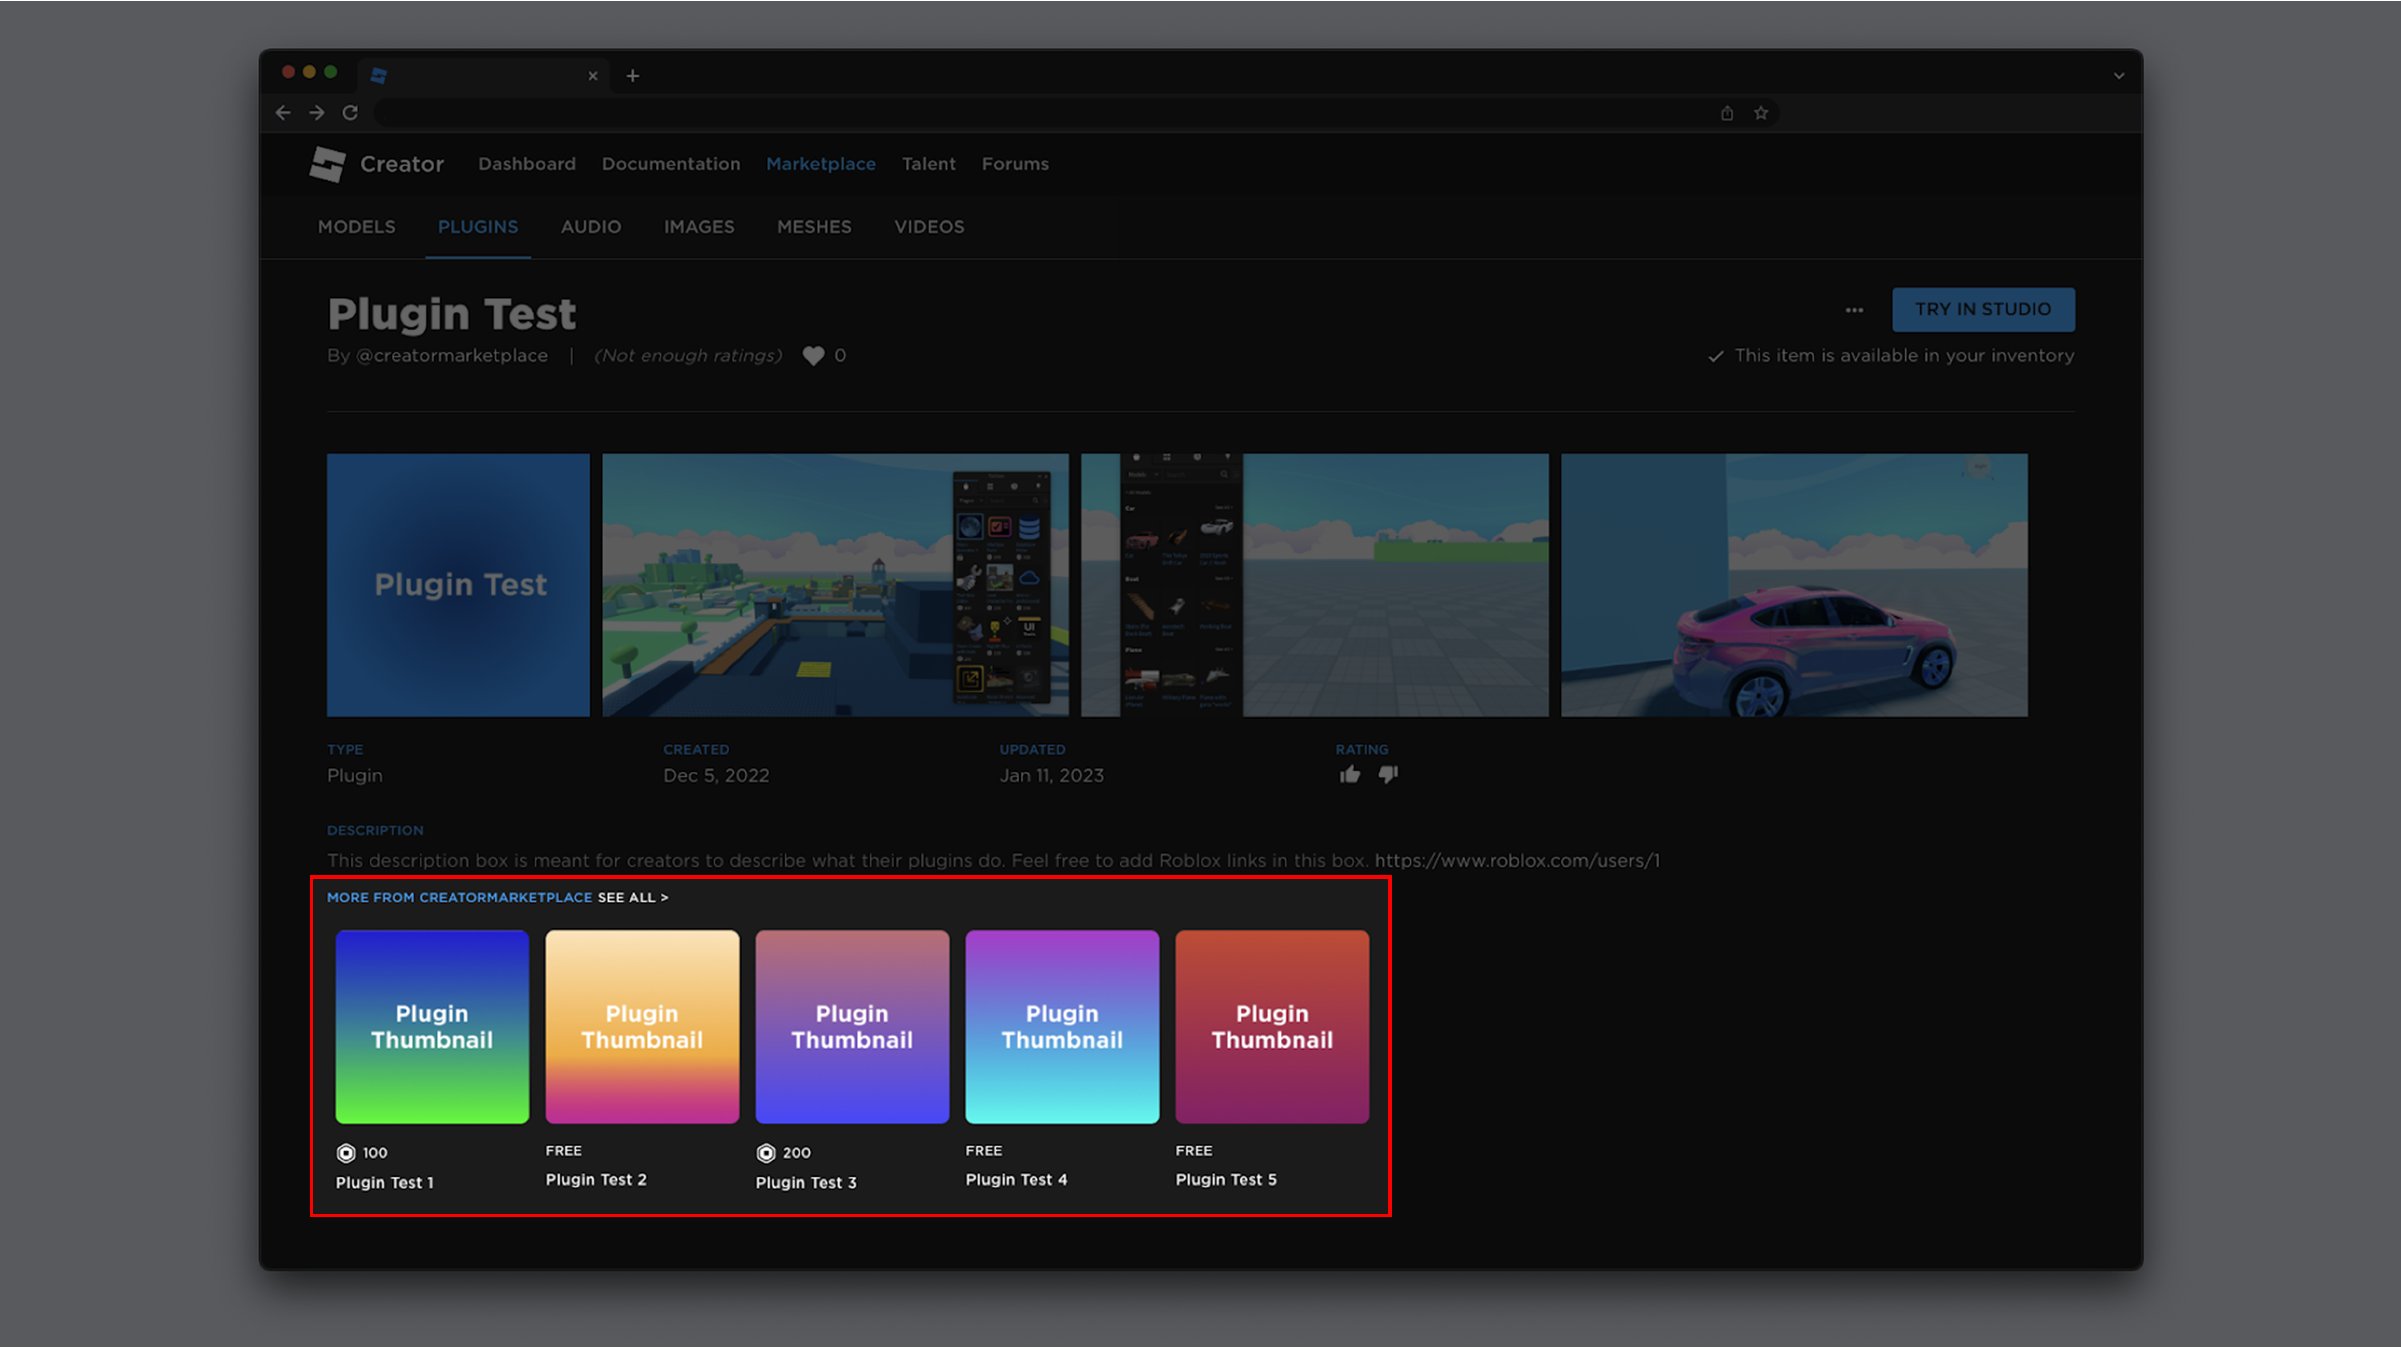Click the Plugin Test 3 thumbnail
The height and width of the screenshot is (1348, 2401).
pyautogui.click(x=851, y=1026)
